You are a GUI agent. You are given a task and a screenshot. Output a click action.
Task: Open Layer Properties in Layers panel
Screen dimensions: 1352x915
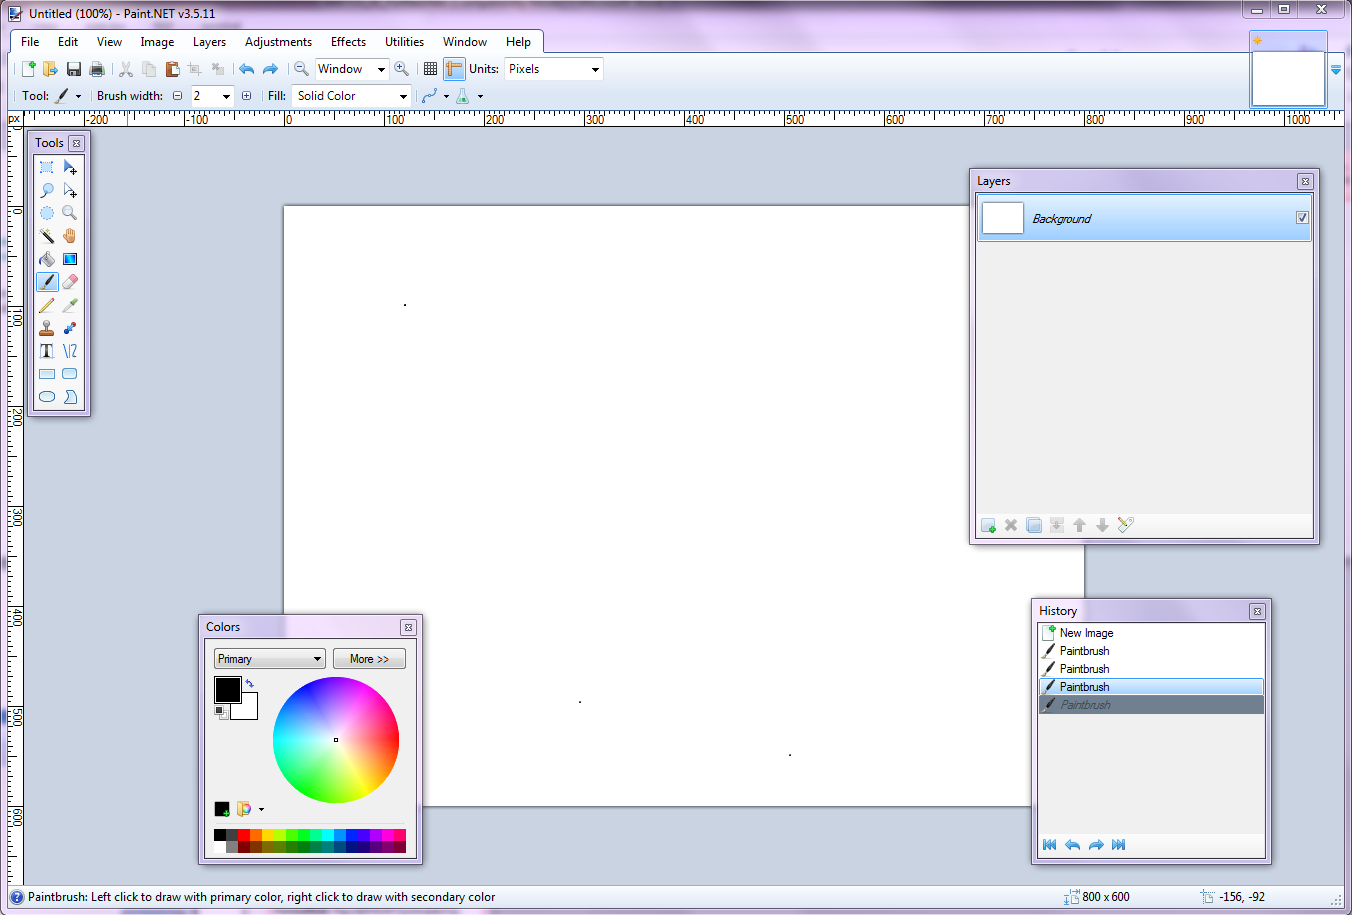[1126, 525]
